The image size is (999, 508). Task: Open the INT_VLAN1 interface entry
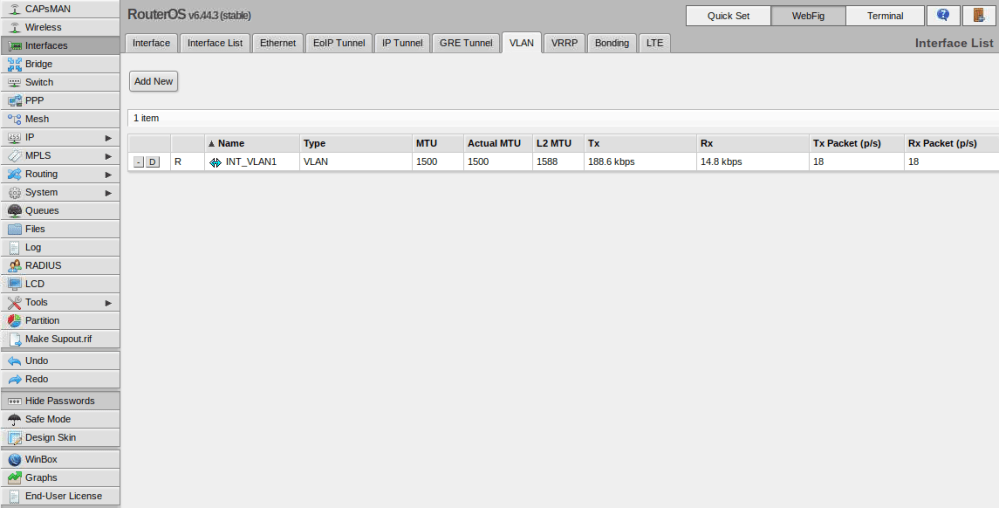click(x=251, y=162)
